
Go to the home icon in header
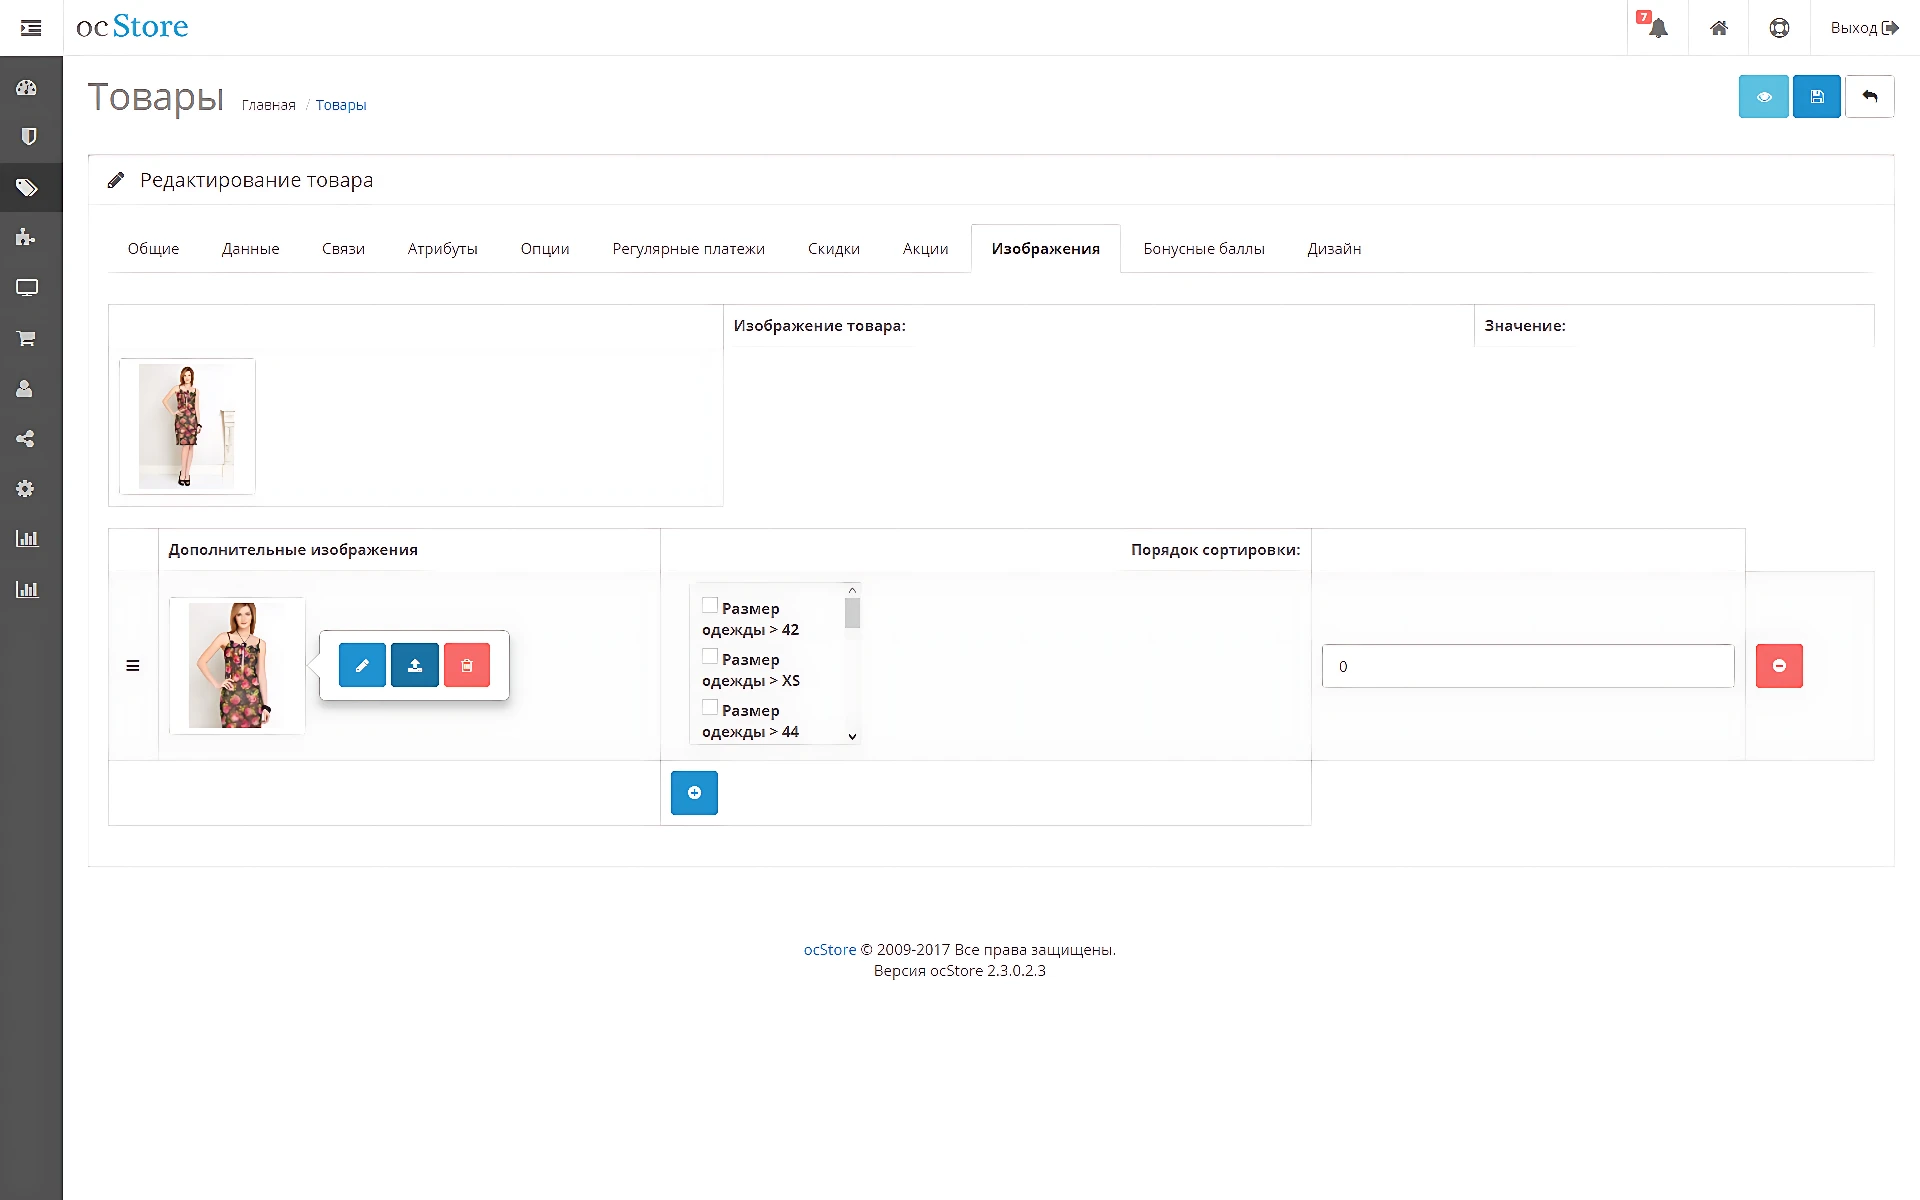pos(1718,28)
